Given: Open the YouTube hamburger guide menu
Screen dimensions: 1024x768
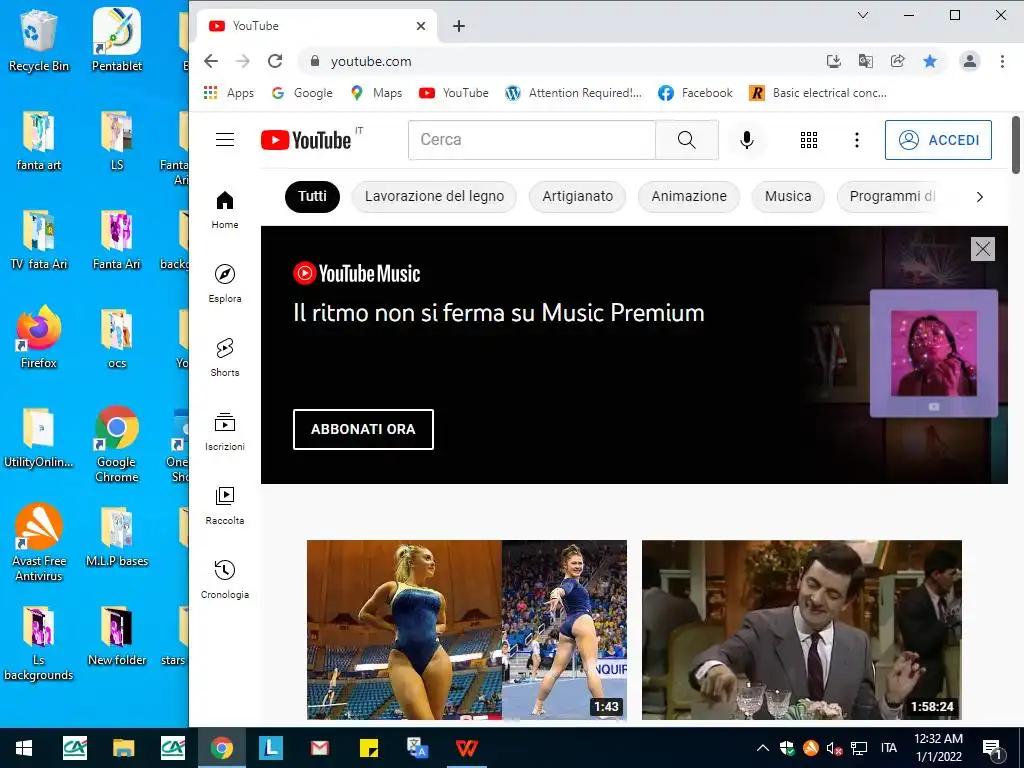Looking at the screenshot, I should click(x=225, y=140).
